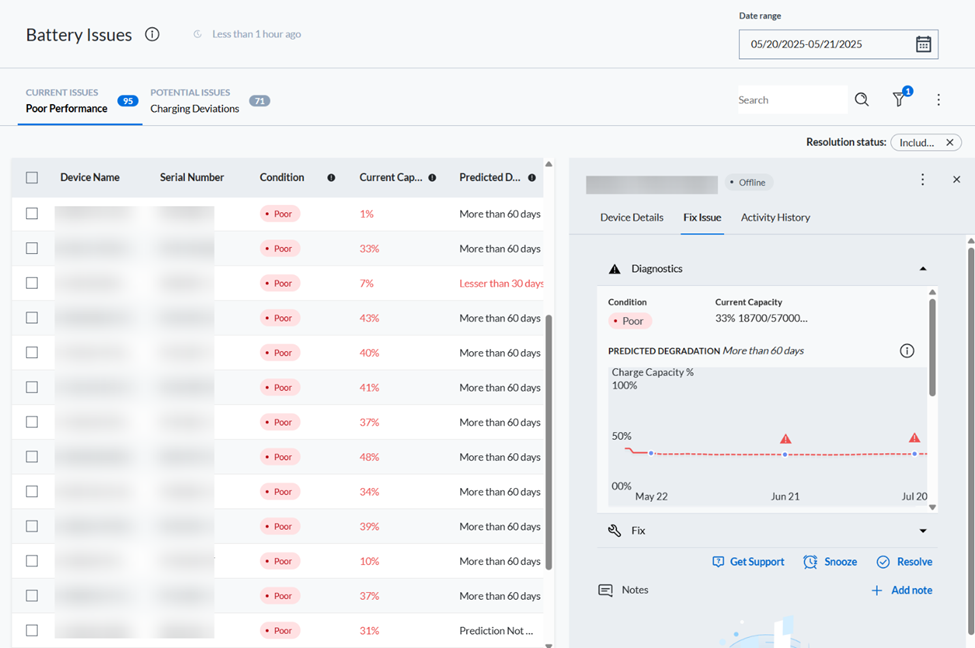The height and width of the screenshot is (648, 975).
Task: Click the search magnifier icon
Action: click(x=861, y=100)
